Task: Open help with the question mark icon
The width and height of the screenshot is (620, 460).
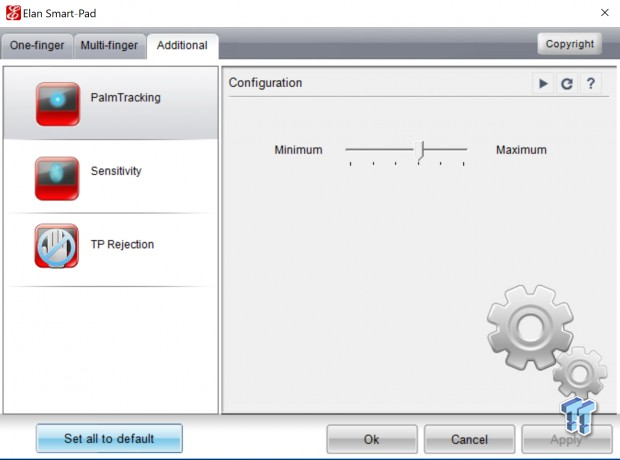Action: (591, 83)
